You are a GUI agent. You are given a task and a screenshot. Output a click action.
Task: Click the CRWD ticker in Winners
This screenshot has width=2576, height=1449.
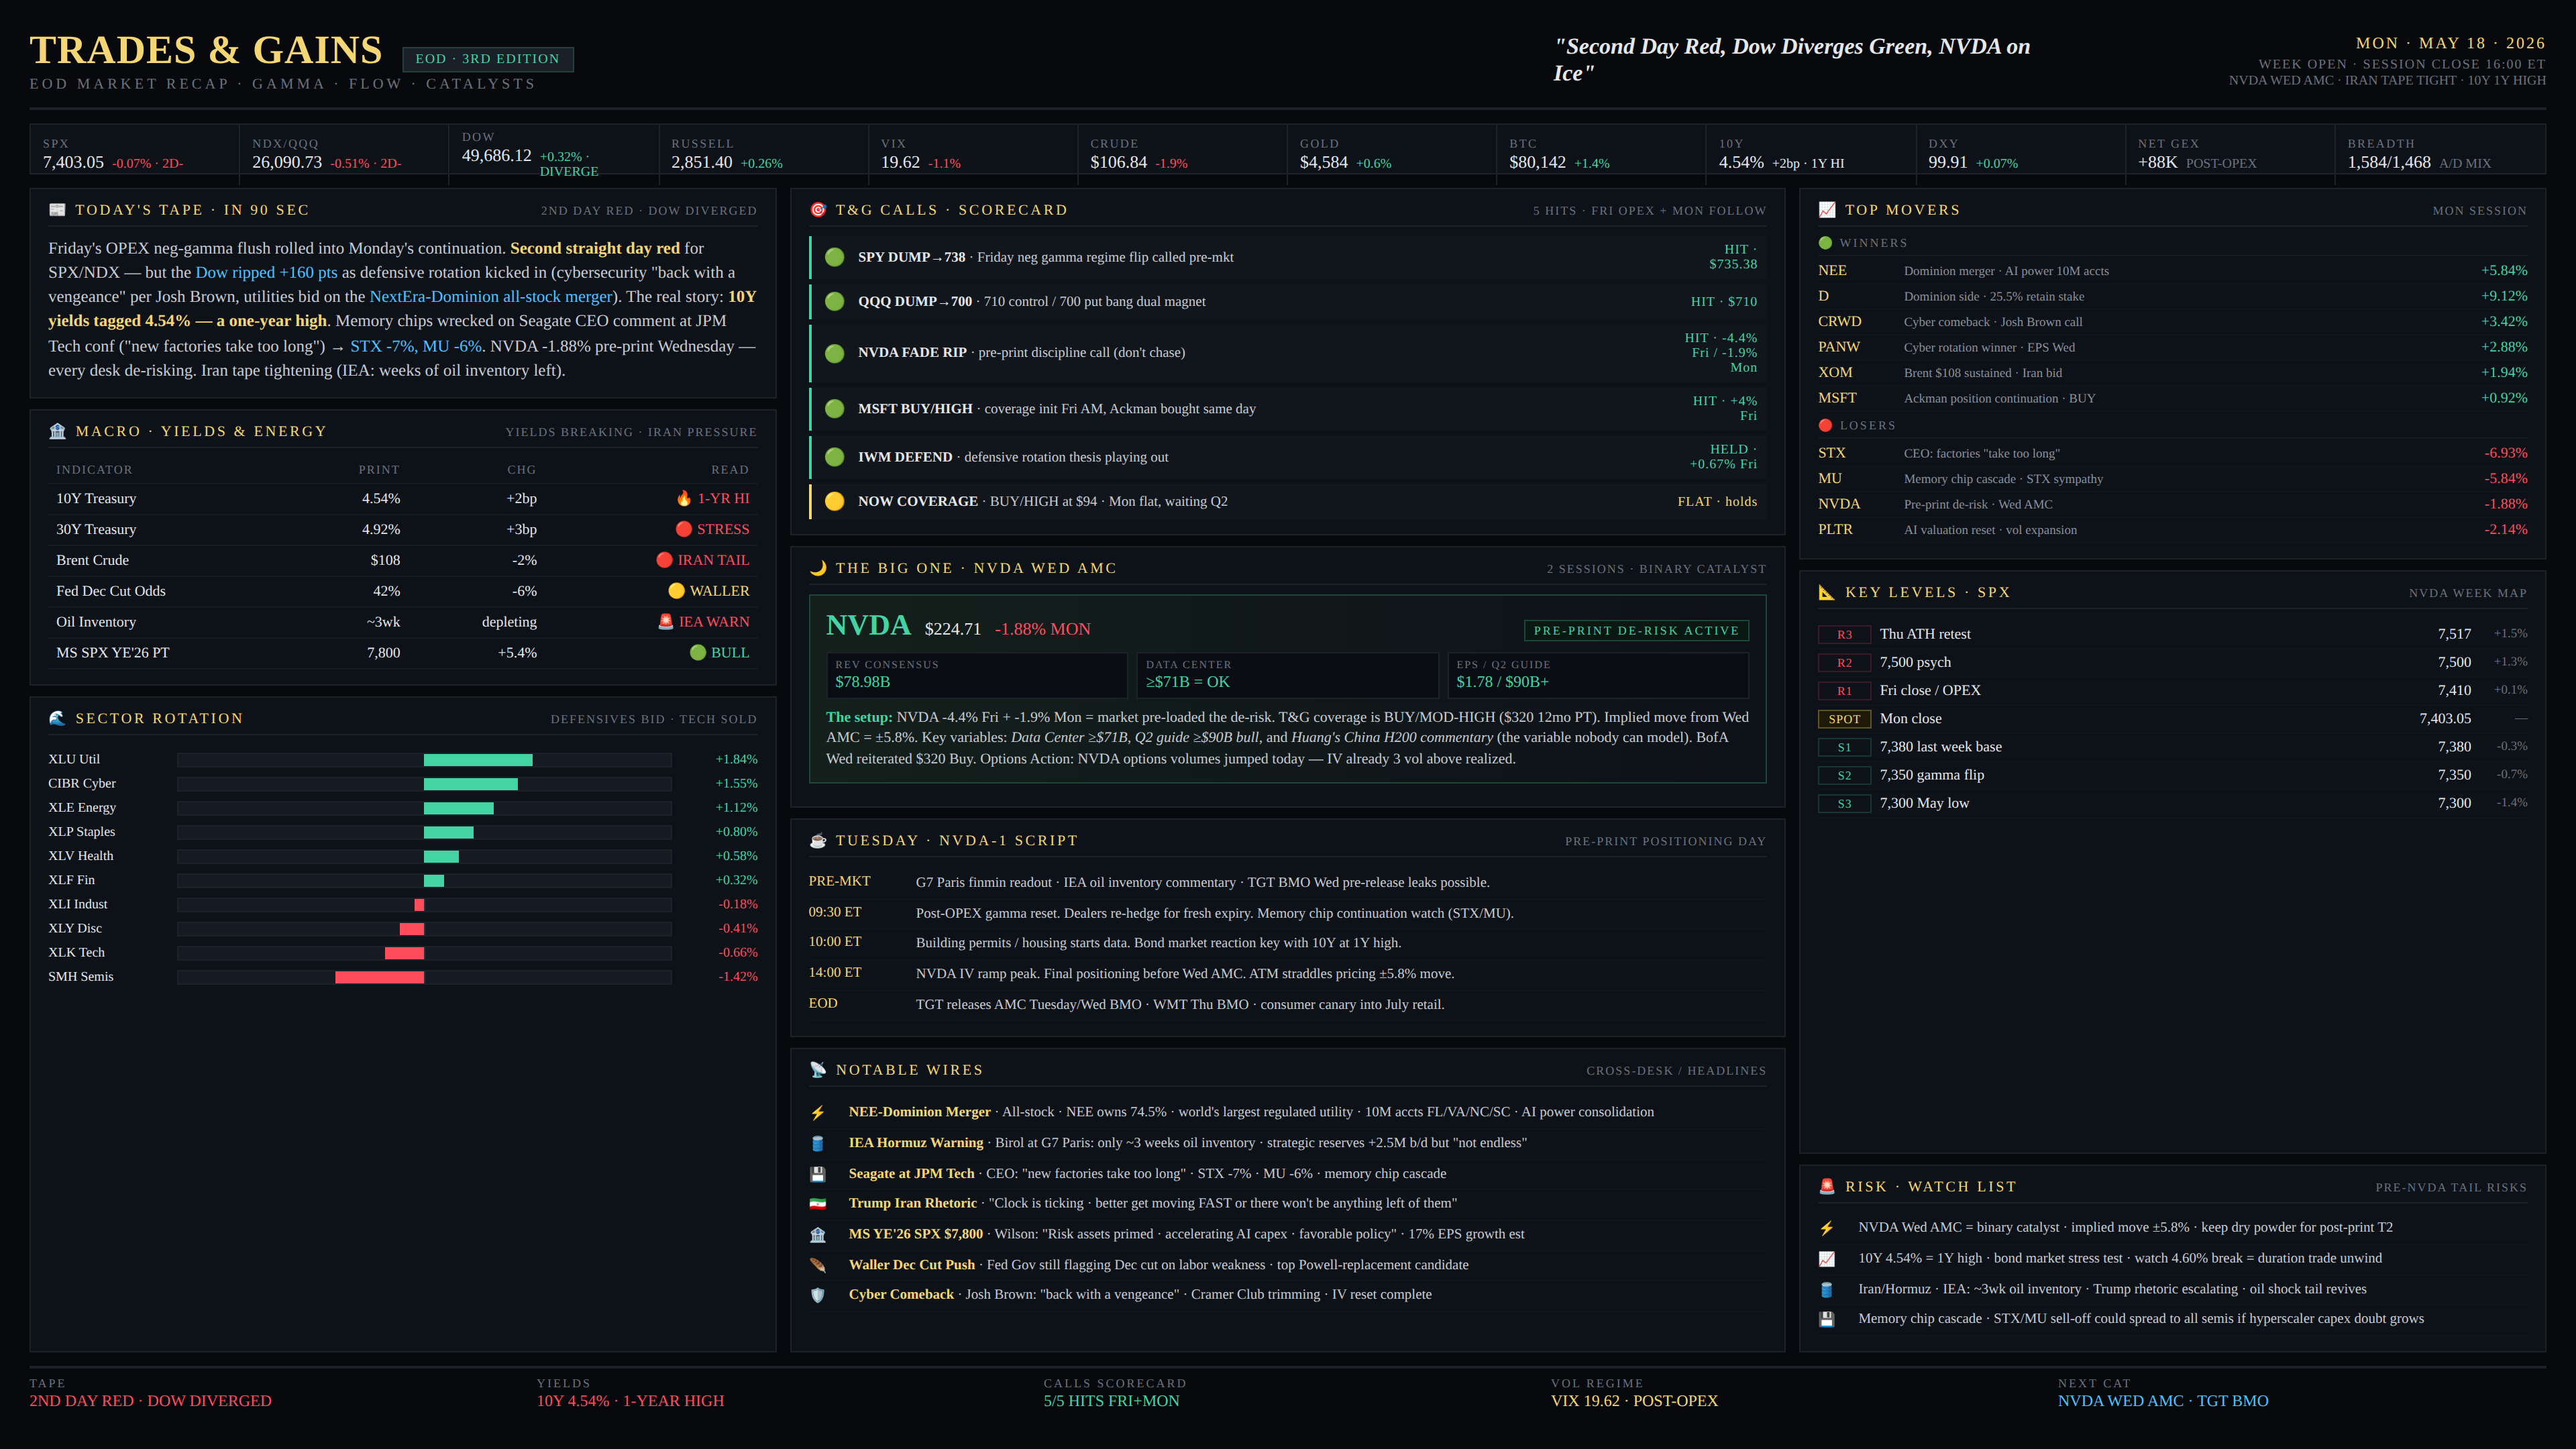pyautogui.click(x=1840, y=321)
